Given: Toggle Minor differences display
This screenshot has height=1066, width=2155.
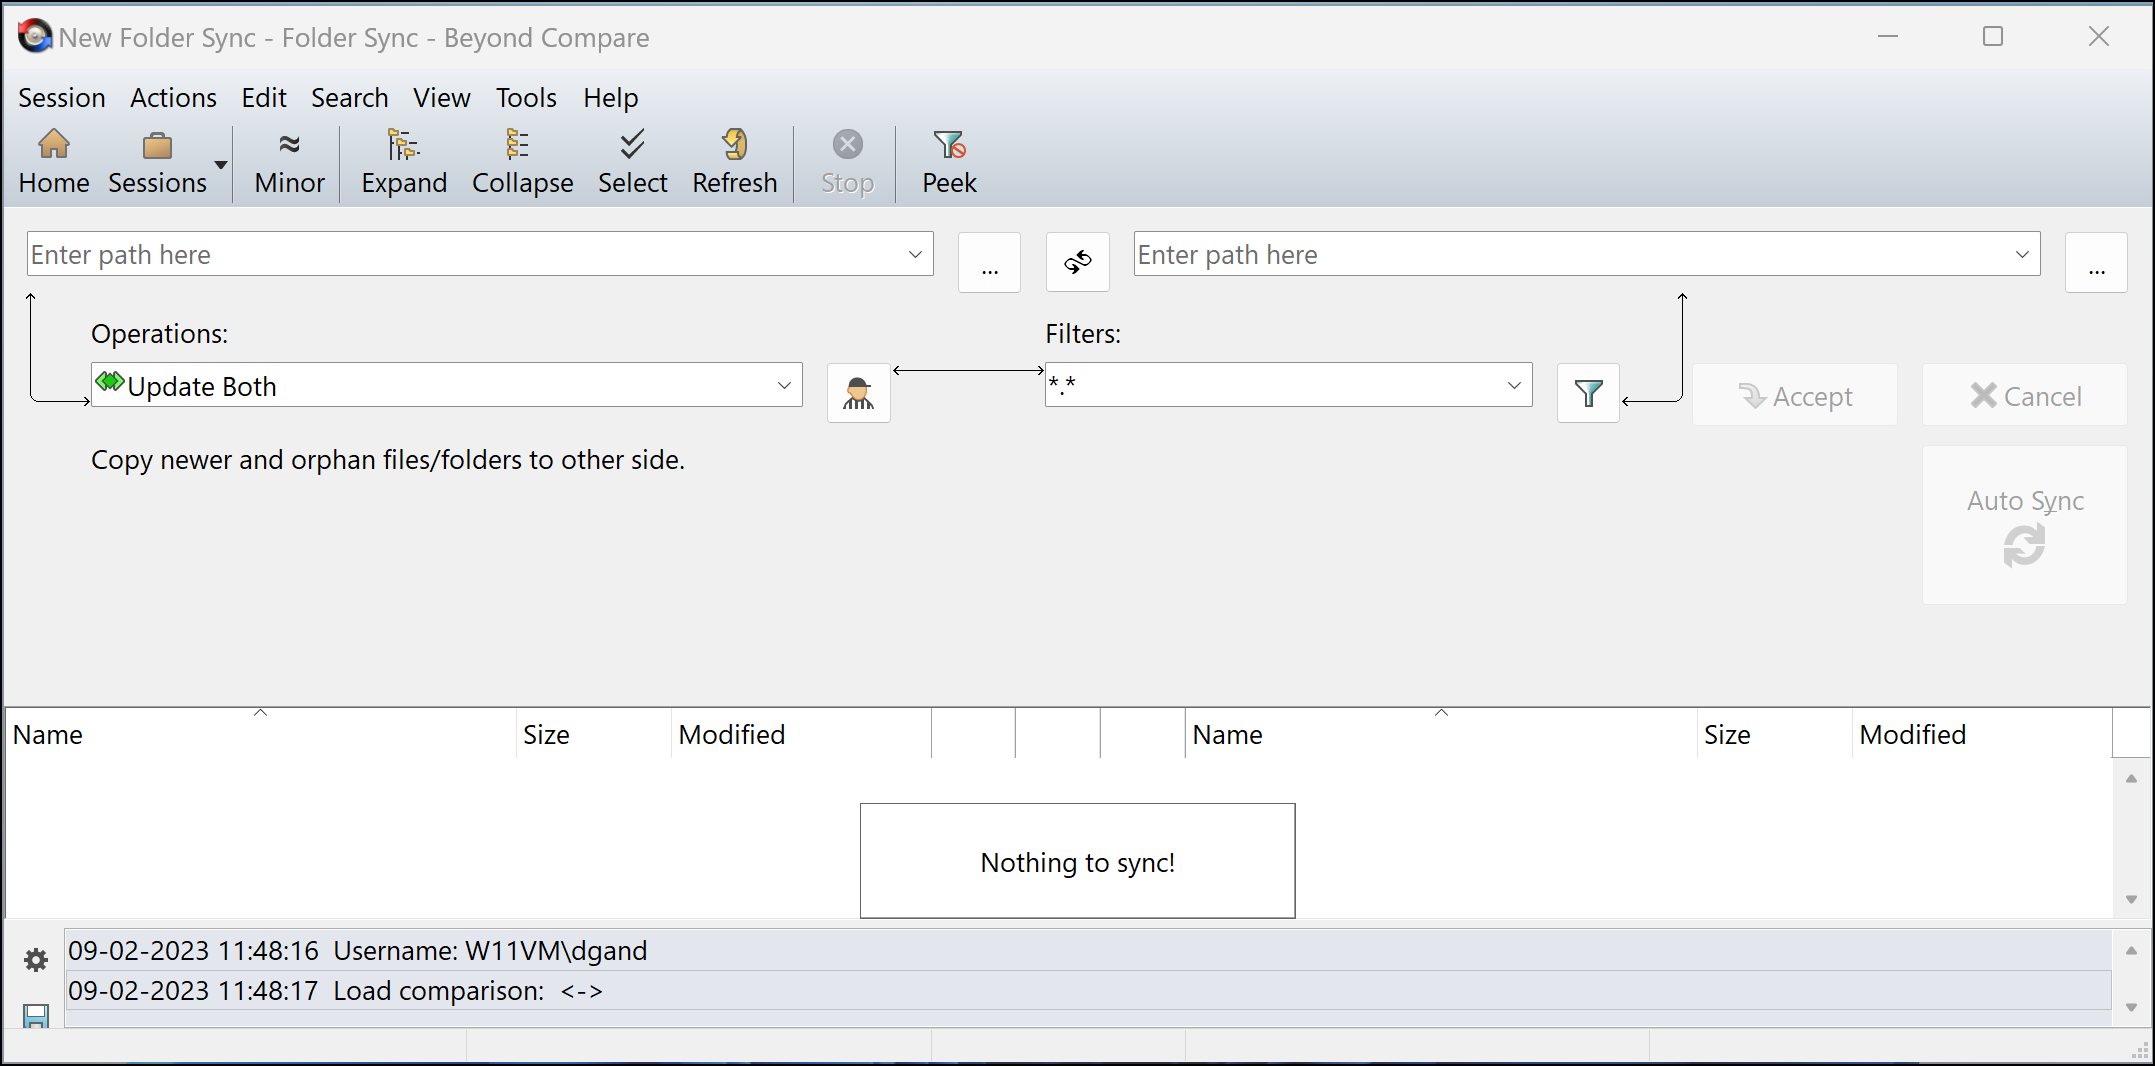Looking at the screenshot, I should [289, 163].
